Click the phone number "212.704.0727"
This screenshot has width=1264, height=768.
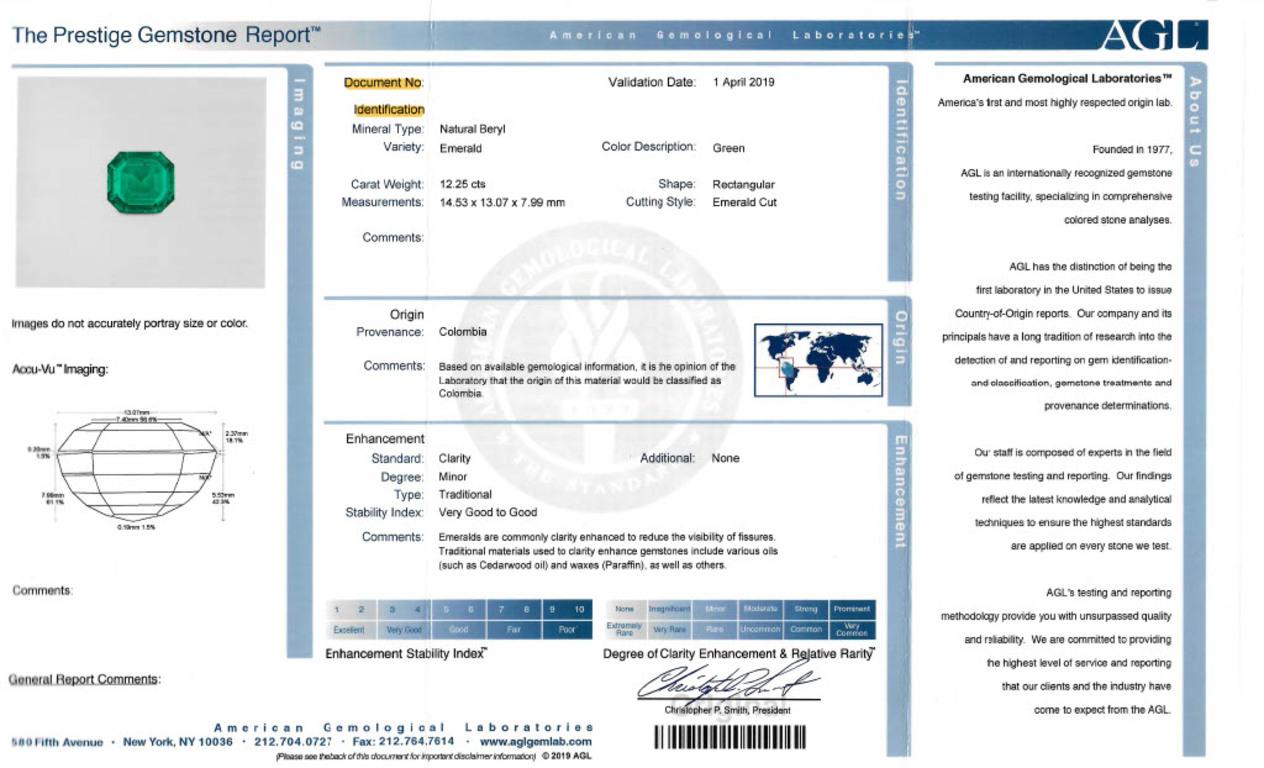point(295,742)
